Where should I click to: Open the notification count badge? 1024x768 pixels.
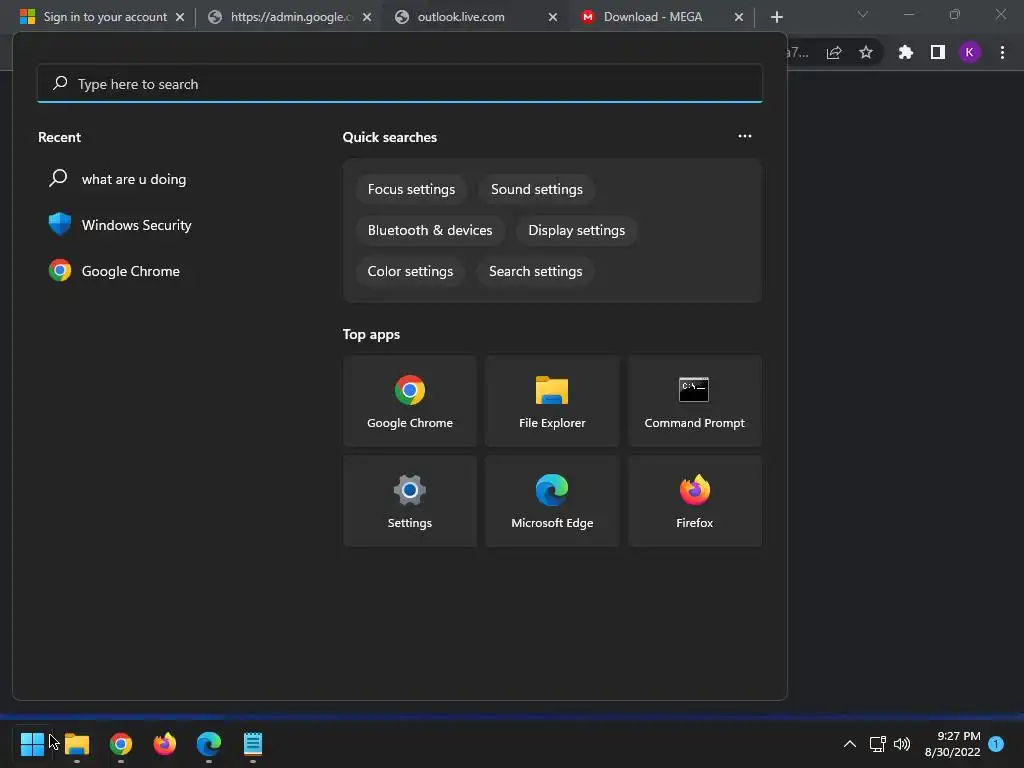[x=996, y=743]
